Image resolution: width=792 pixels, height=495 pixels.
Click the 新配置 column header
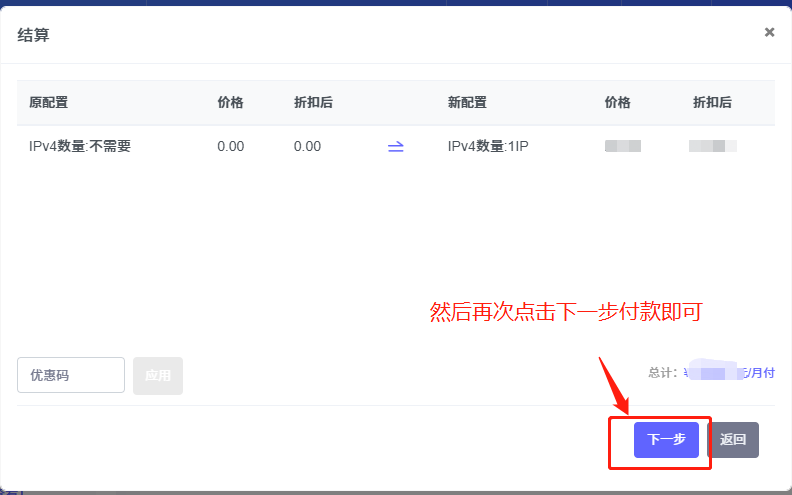pos(467,103)
